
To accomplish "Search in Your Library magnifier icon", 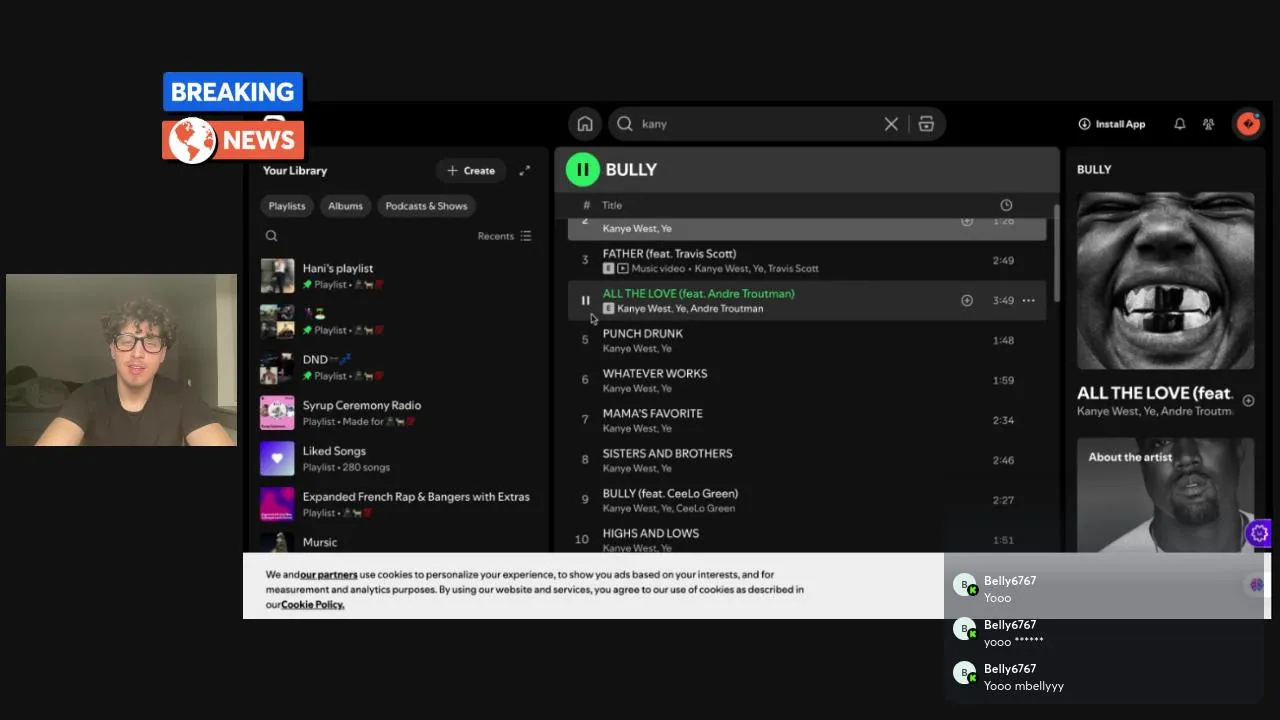I will coord(271,236).
